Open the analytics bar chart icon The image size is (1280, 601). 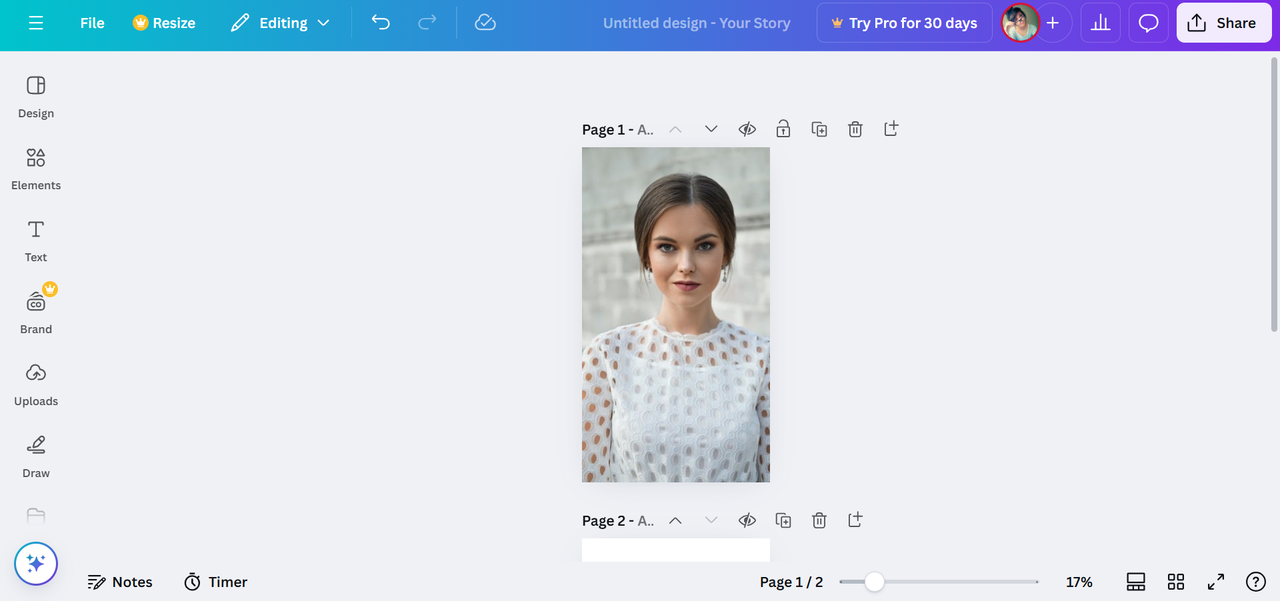pos(1100,23)
